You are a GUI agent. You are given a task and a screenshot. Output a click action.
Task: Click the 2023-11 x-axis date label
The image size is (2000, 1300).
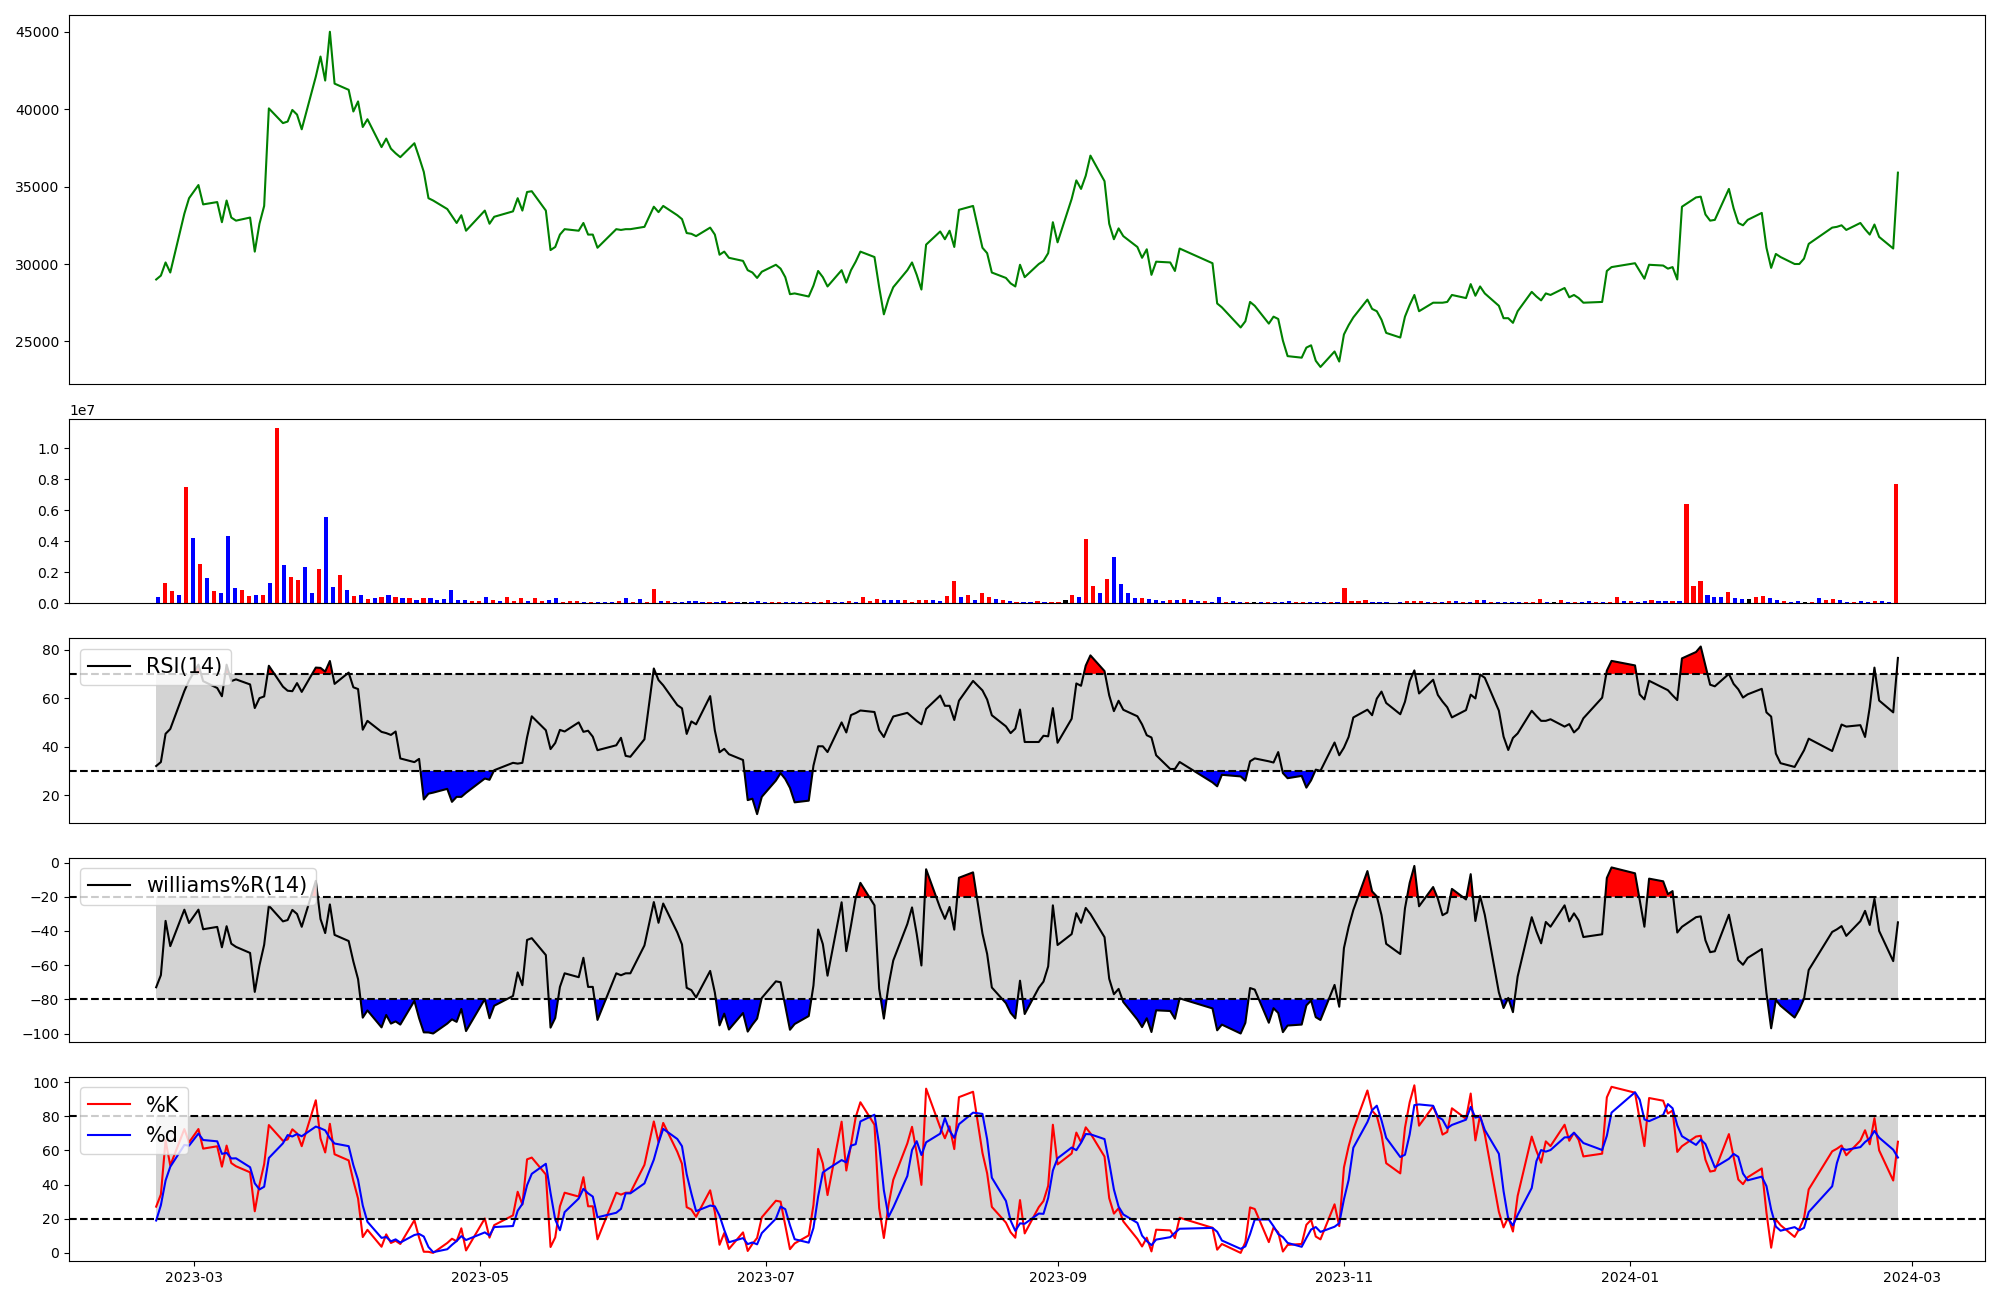coord(1344,1277)
